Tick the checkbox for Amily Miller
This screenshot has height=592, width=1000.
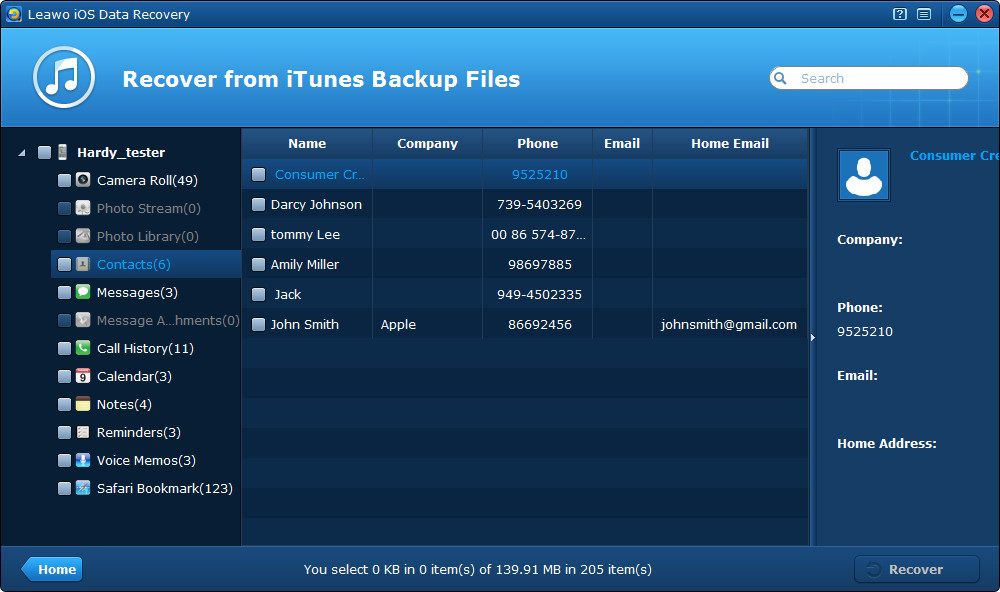point(258,264)
